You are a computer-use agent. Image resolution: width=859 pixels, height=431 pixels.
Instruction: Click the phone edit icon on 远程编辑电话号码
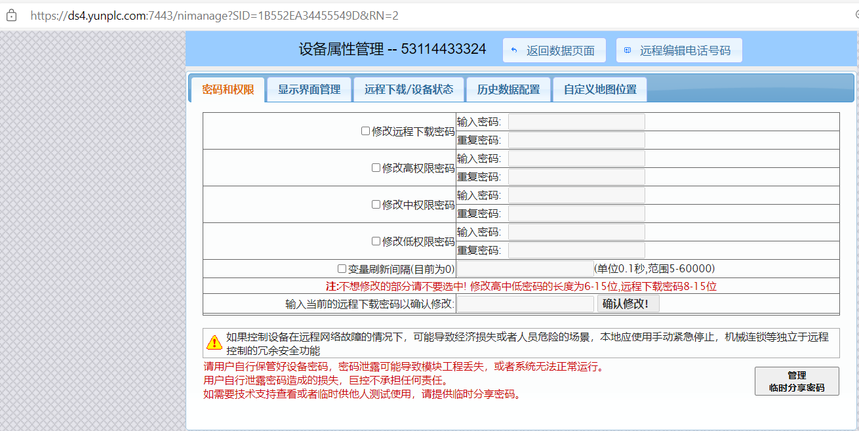coord(627,50)
